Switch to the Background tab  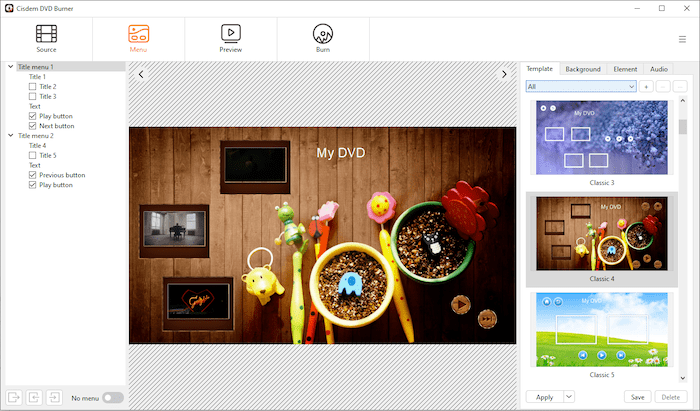582,69
